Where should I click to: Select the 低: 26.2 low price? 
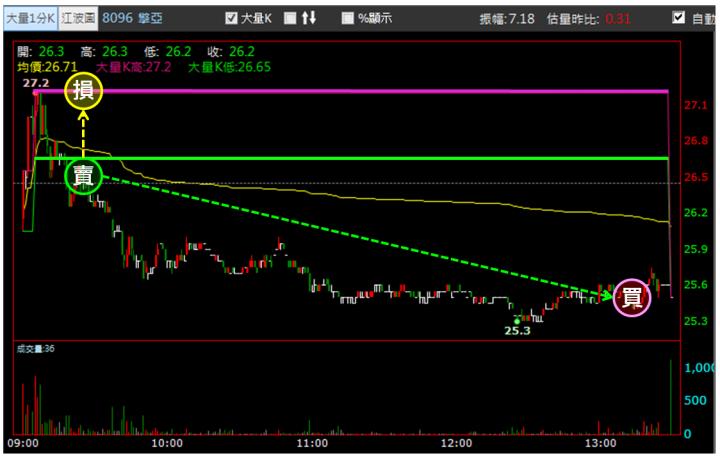[168, 51]
